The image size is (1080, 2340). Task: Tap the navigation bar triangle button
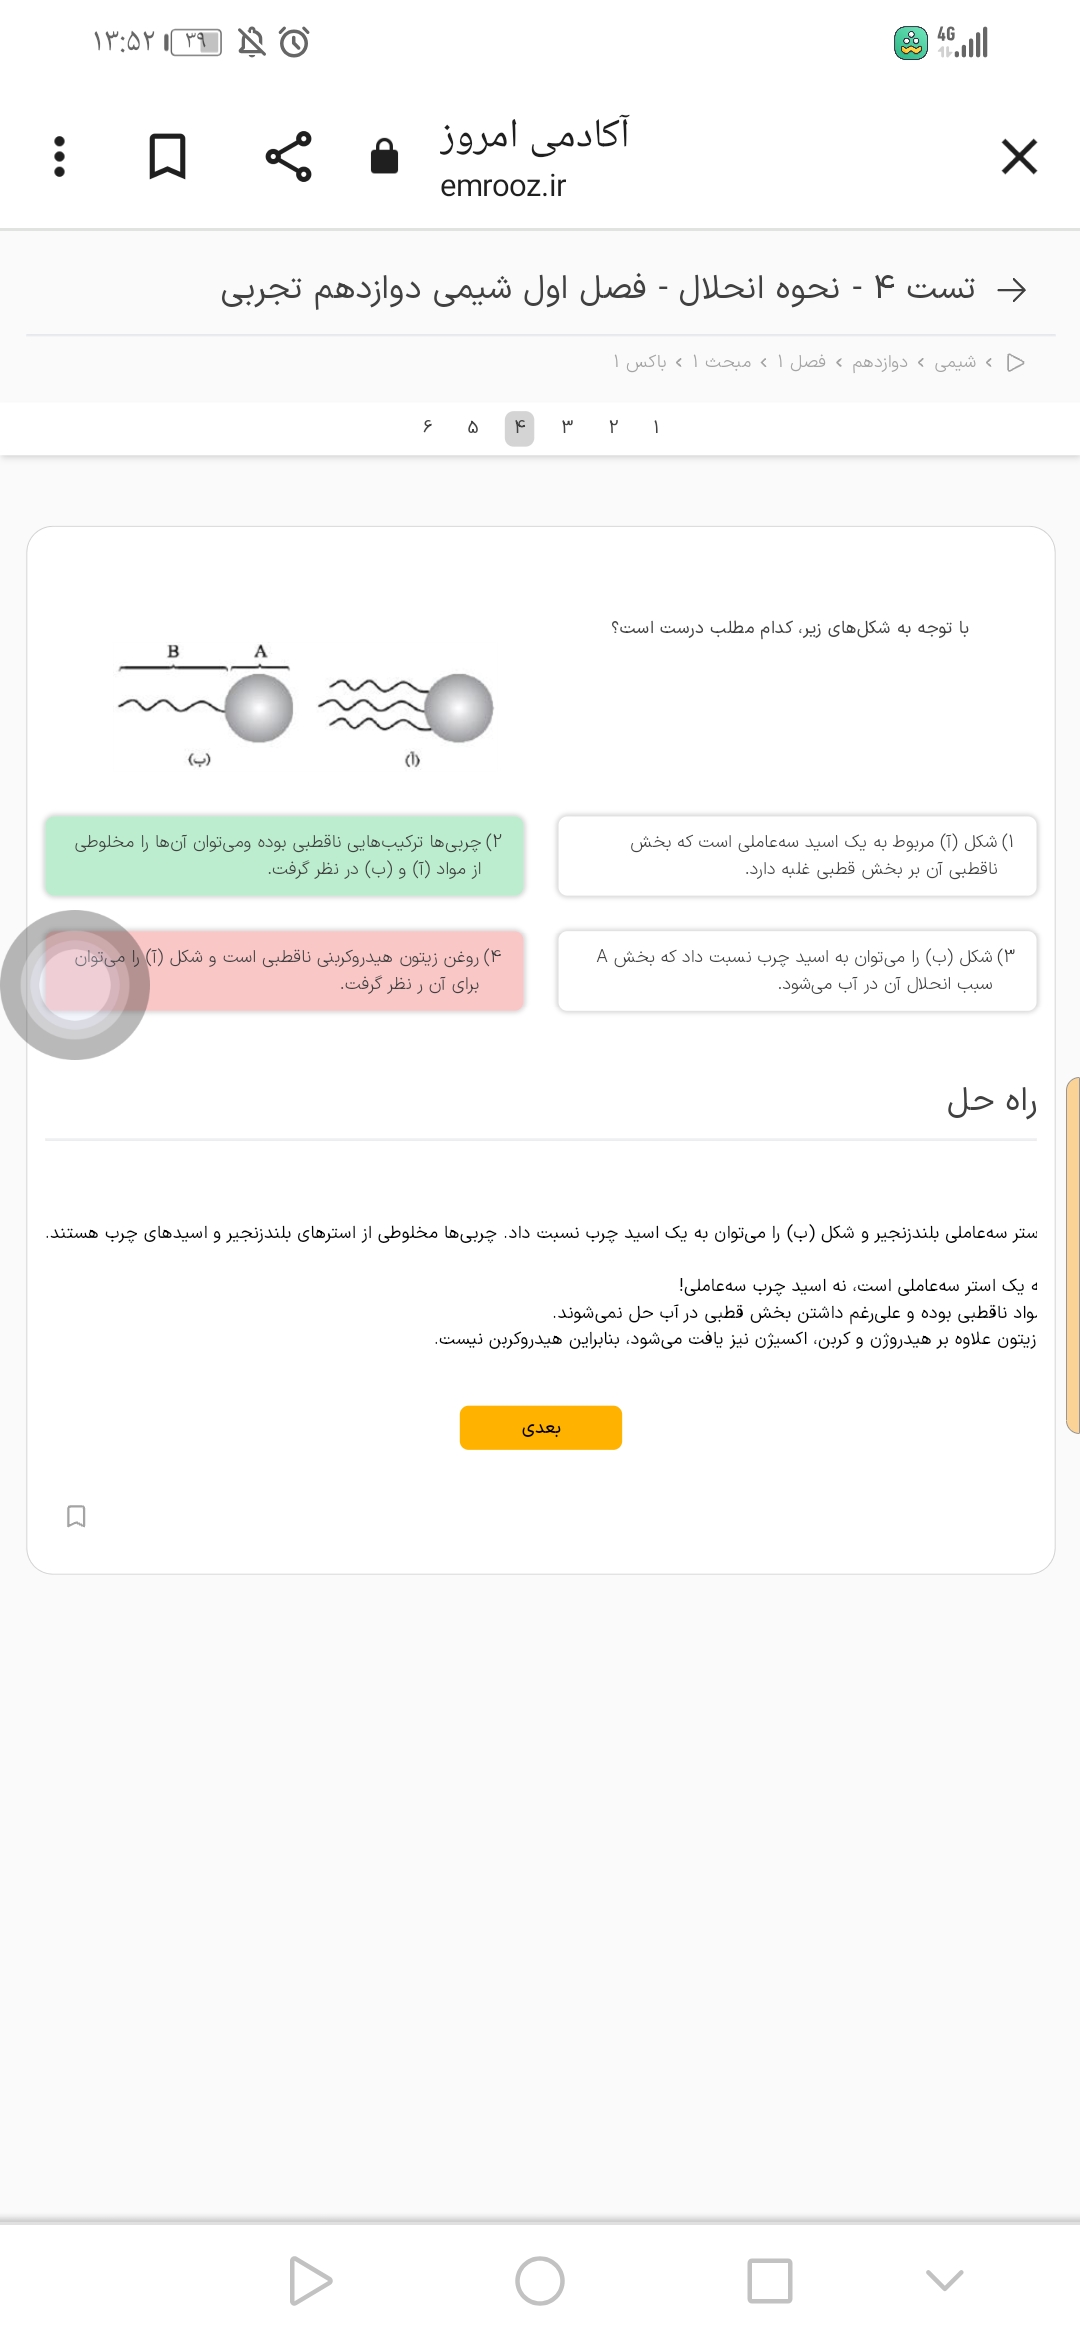pos(310,2280)
